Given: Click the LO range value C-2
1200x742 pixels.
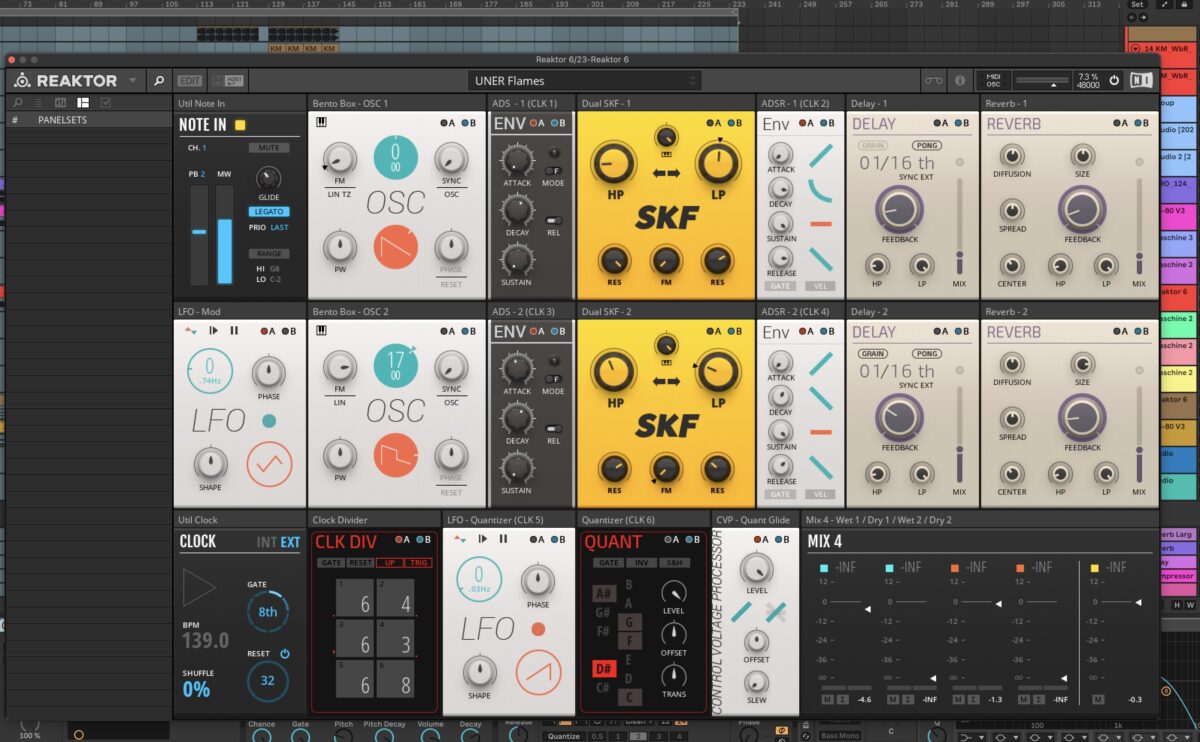Looking at the screenshot, I should [275, 280].
